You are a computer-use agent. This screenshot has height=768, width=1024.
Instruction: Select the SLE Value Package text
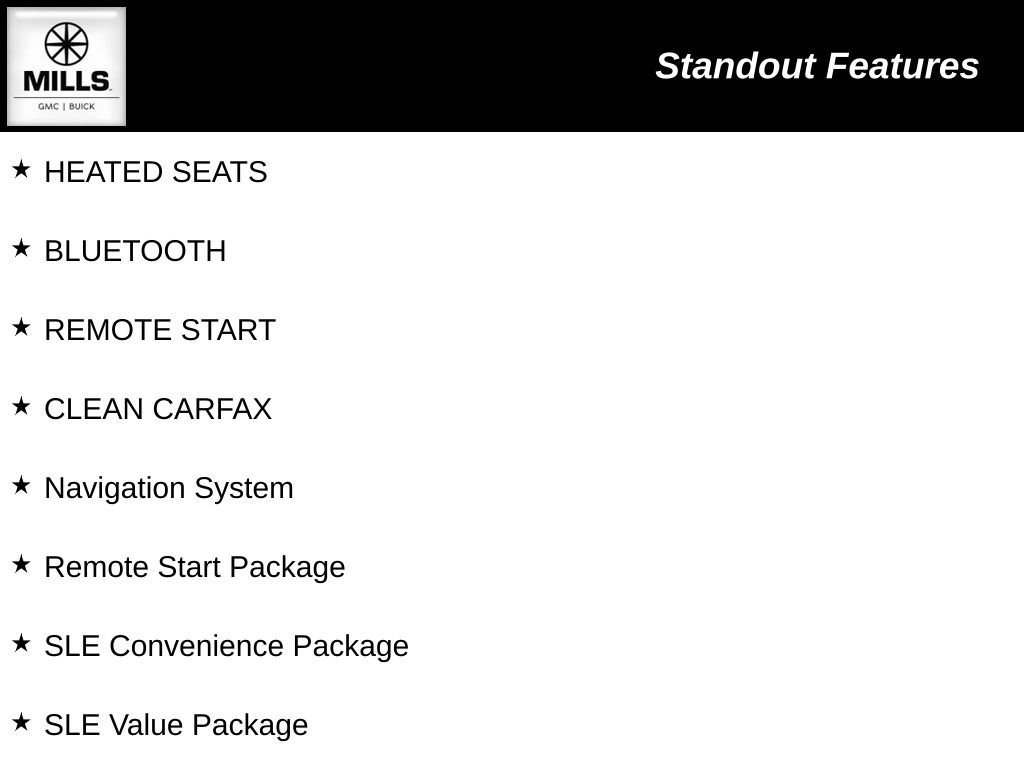pos(176,725)
